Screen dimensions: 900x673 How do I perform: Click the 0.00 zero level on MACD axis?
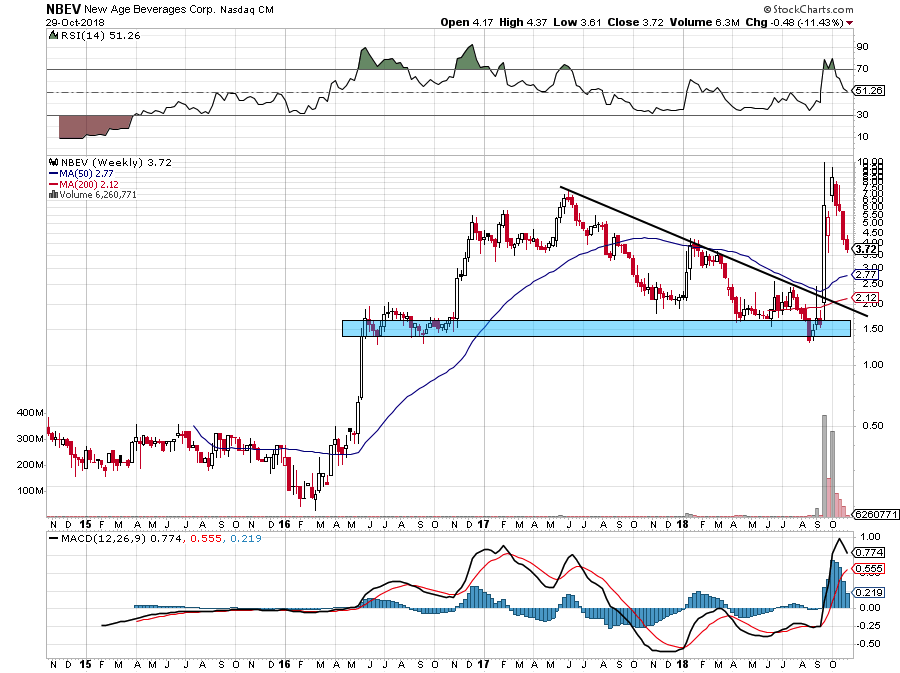[x=870, y=608]
